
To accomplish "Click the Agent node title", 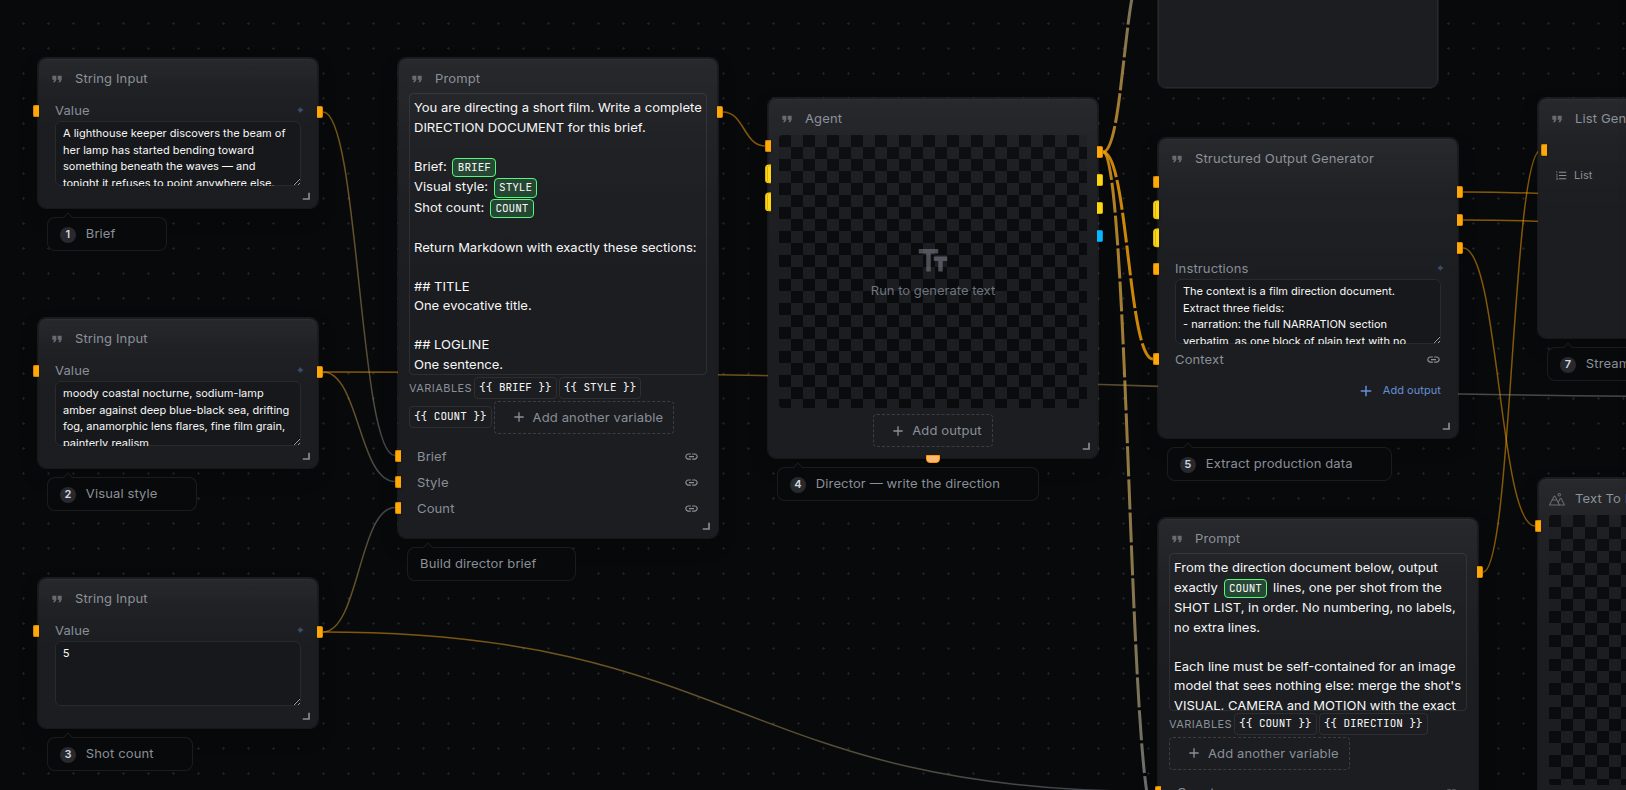I will point(823,119).
